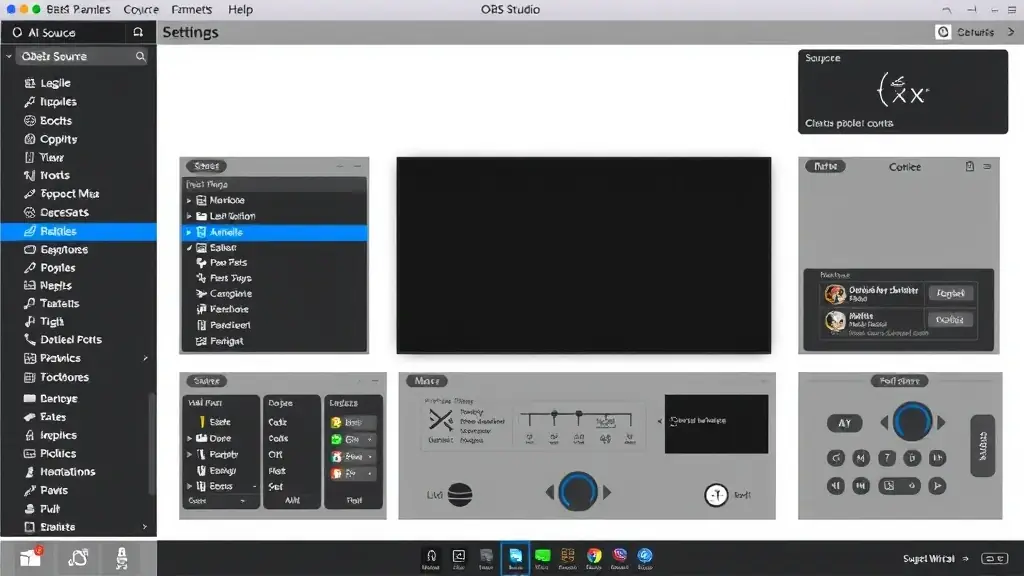This screenshot has height=576, width=1024.
Task: Click the blue dial in Mixer panel
Action: (577, 492)
